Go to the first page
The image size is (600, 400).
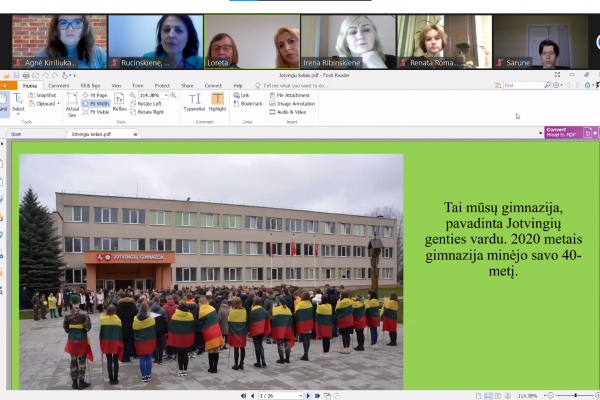point(243,396)
